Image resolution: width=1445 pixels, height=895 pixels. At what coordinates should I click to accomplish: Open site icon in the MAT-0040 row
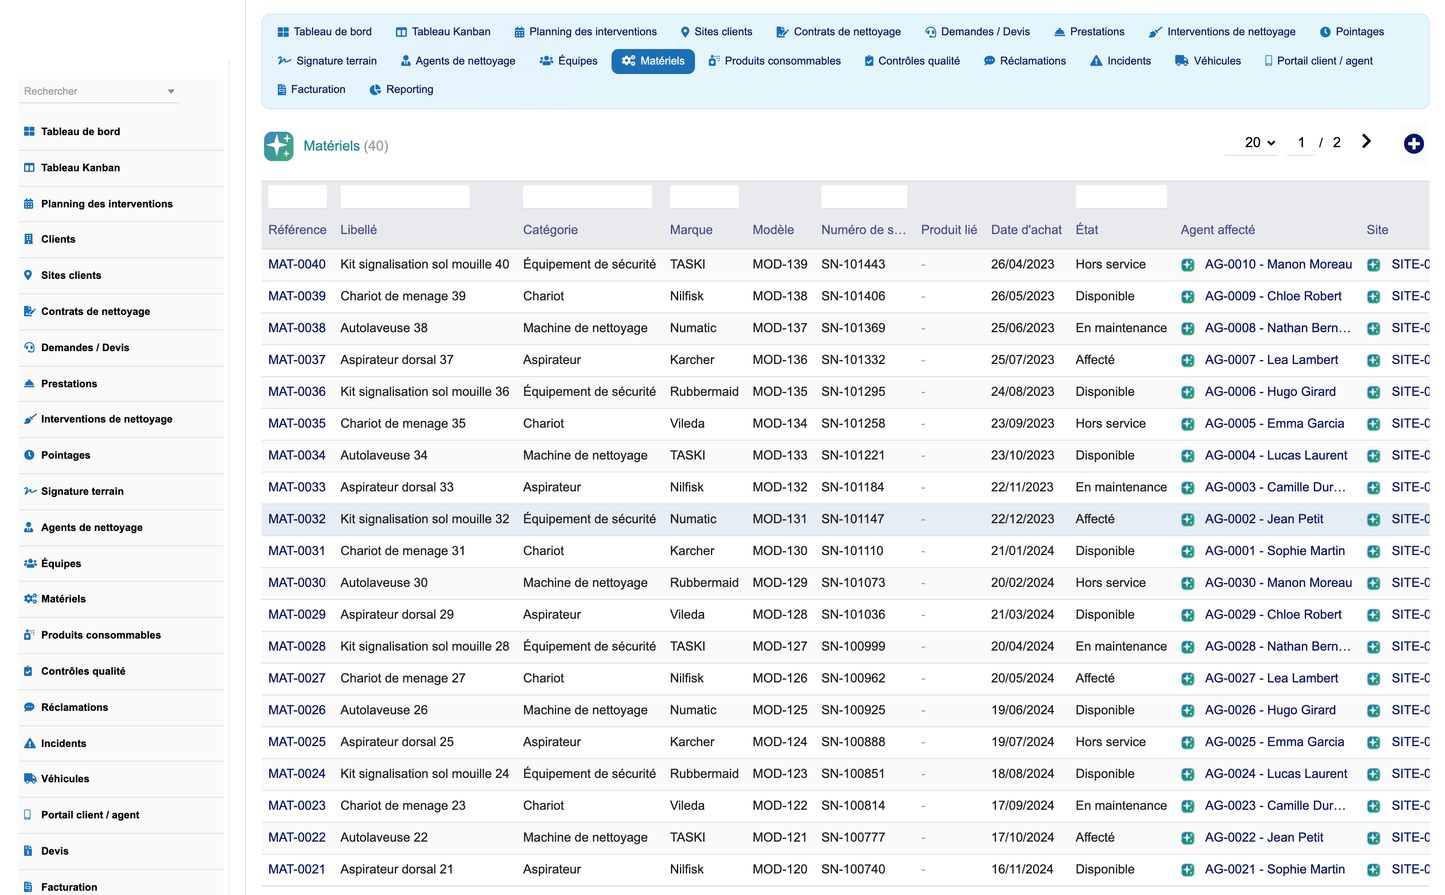(x=1373, y=265)
